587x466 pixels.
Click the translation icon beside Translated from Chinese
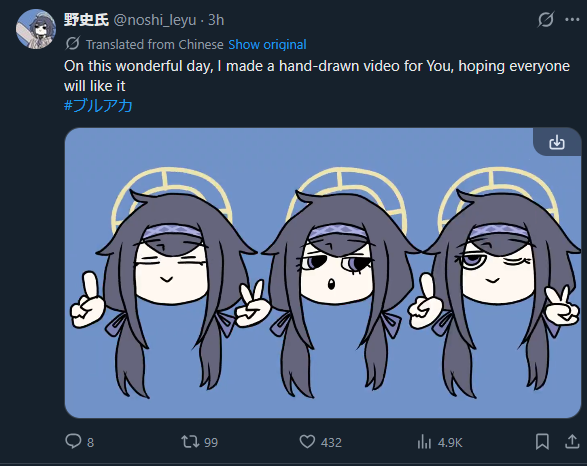tap(73, 44)
